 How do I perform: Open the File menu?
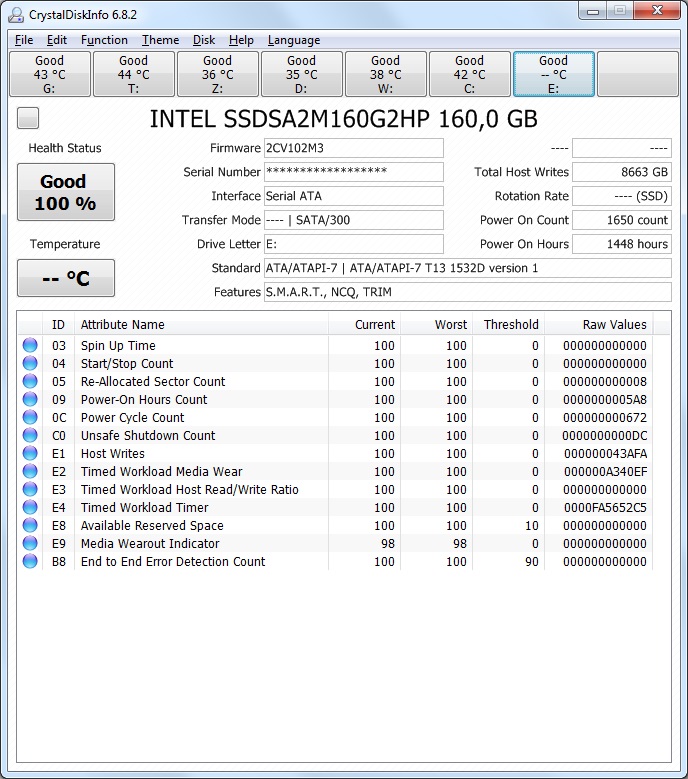[24, 40]
